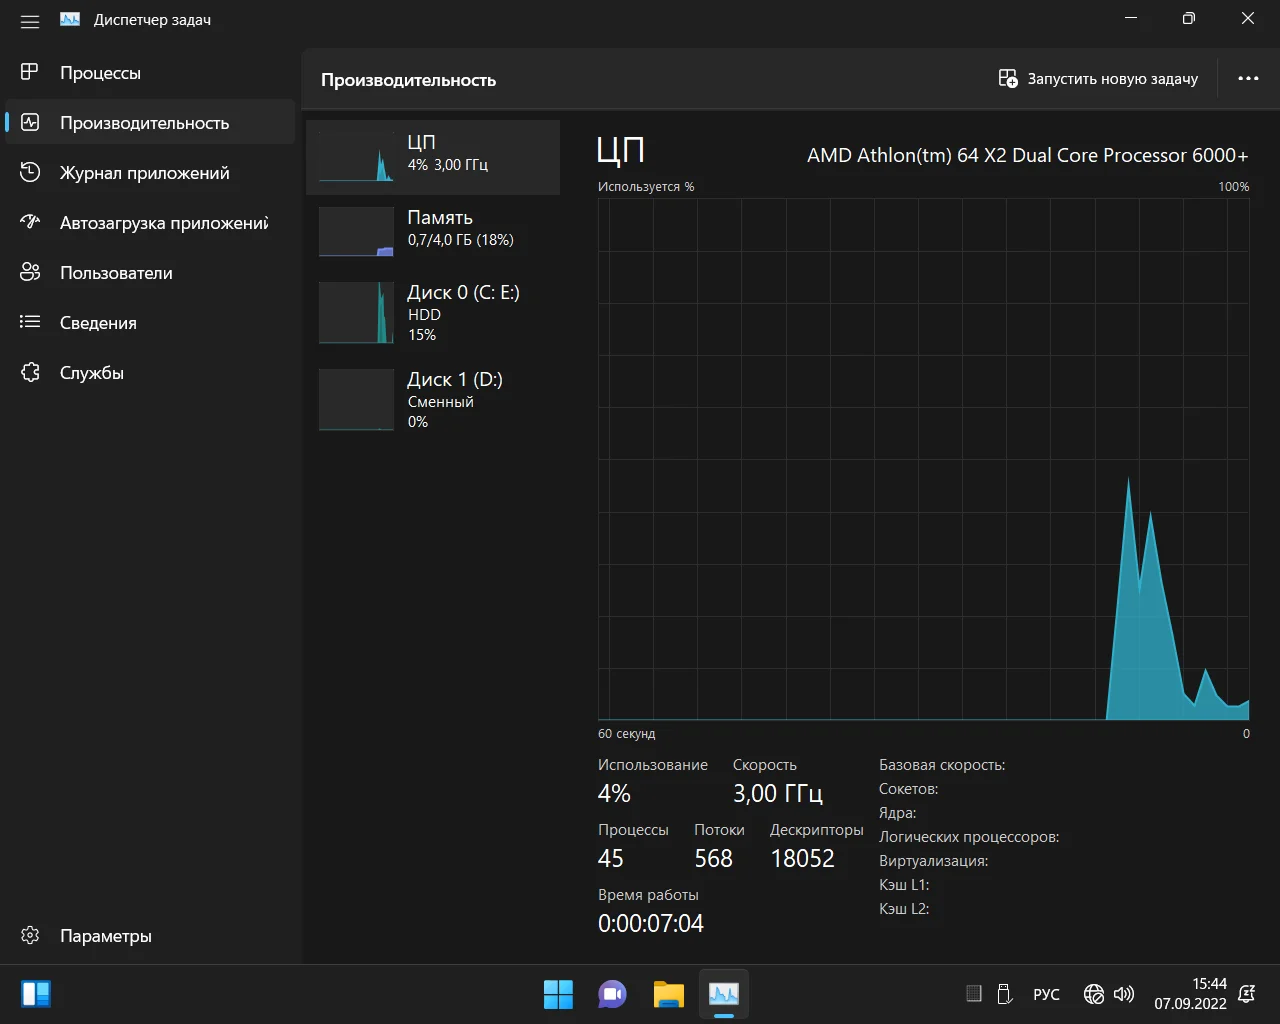Click the Кэш L1 label
Screen dimensions: 1280x1024
pyautogui.click(x=904, y=885)
